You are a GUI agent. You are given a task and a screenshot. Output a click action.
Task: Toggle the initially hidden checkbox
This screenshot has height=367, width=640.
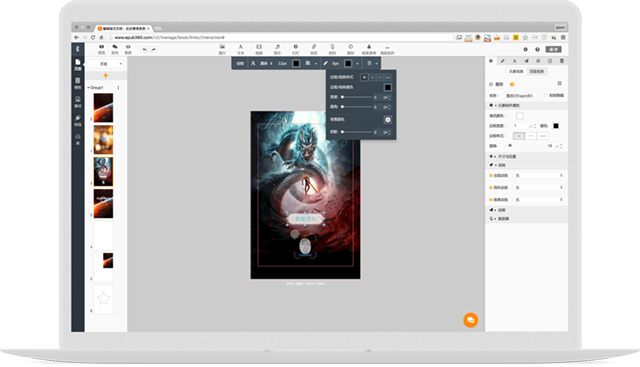pos(545,95)
